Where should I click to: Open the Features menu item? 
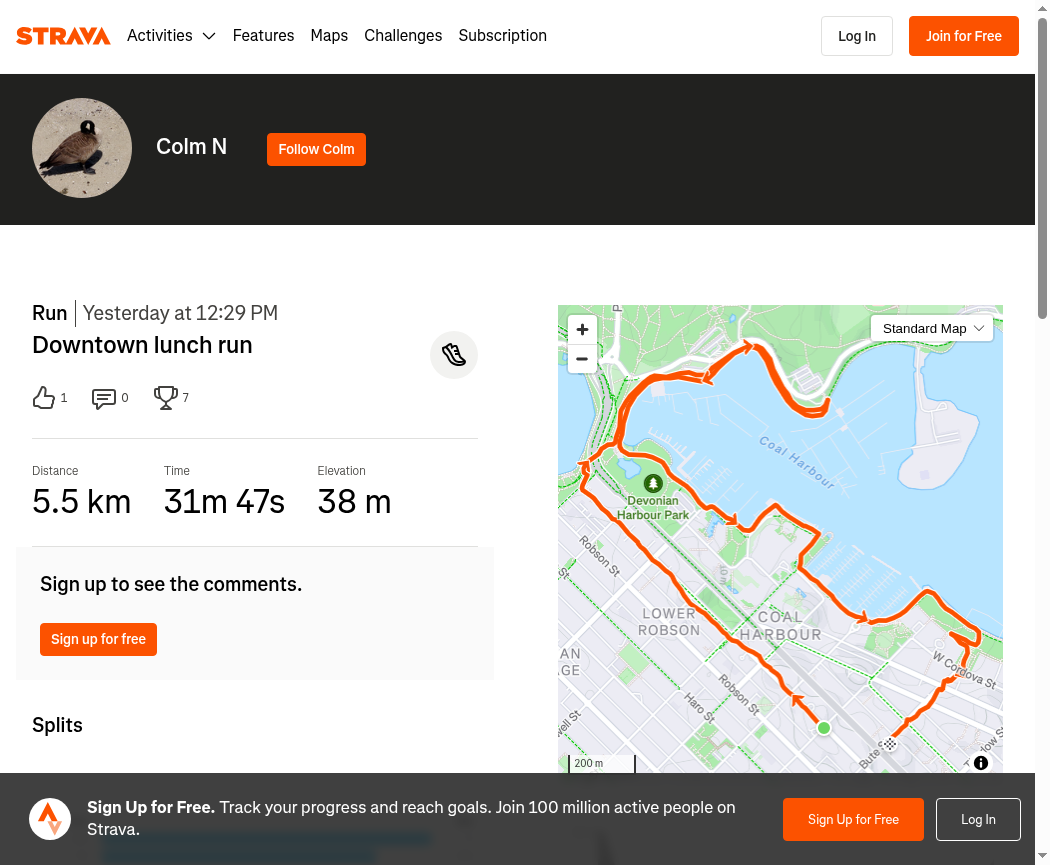263,35
